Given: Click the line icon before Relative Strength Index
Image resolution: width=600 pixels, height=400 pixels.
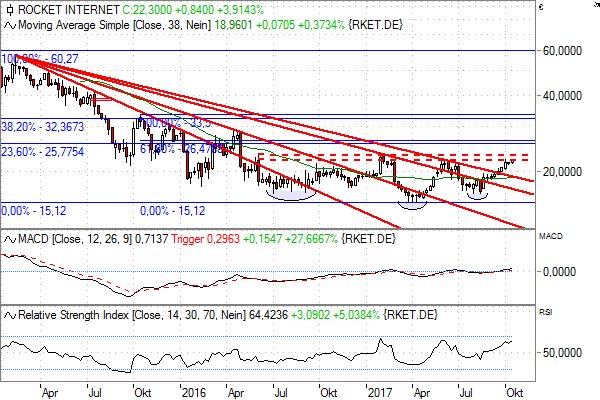Looking at the screenshot, I should pyautogui.click(x=10, y=315).
